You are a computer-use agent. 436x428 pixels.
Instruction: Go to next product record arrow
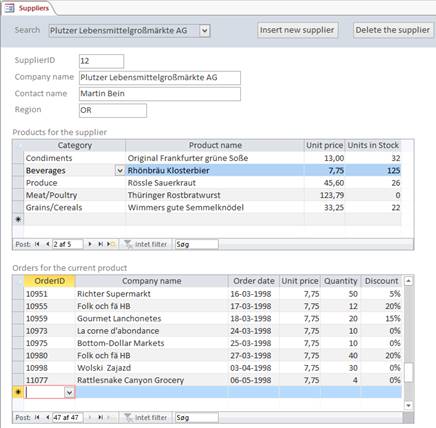point(90,244)
